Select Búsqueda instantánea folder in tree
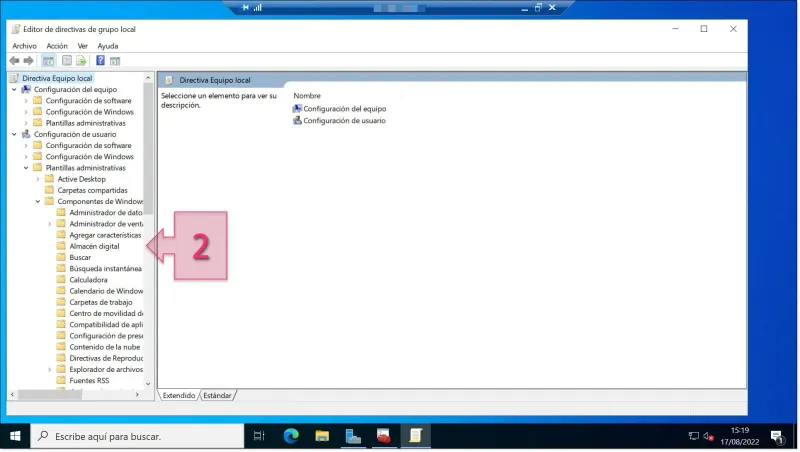Image resolution: width=800 pixels, height=452 pixels. 106,269
